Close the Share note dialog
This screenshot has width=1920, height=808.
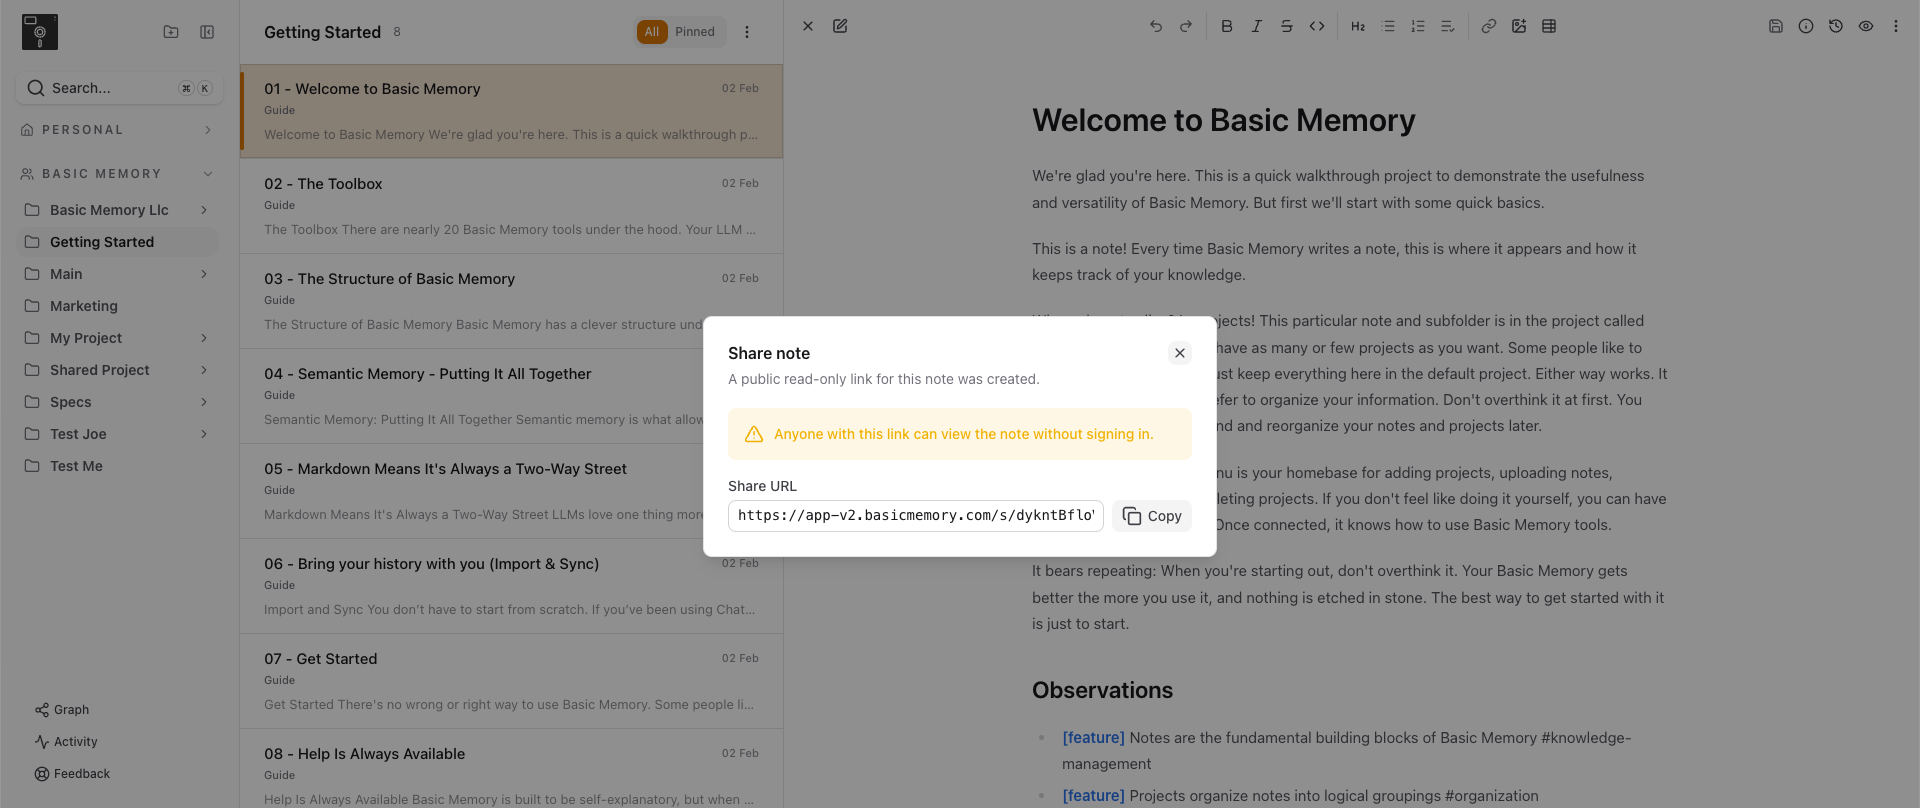click(1180, 353)
